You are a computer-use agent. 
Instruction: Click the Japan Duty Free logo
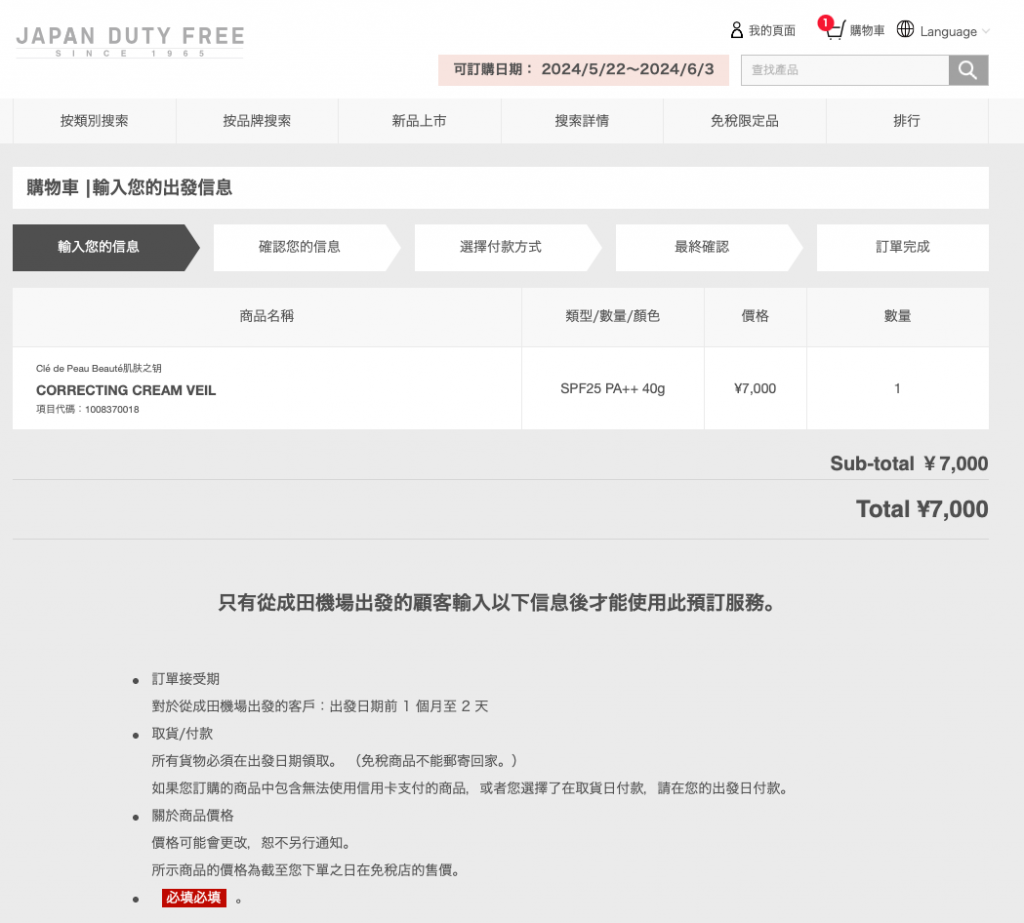pyautogui.click(x=130, y=41)
